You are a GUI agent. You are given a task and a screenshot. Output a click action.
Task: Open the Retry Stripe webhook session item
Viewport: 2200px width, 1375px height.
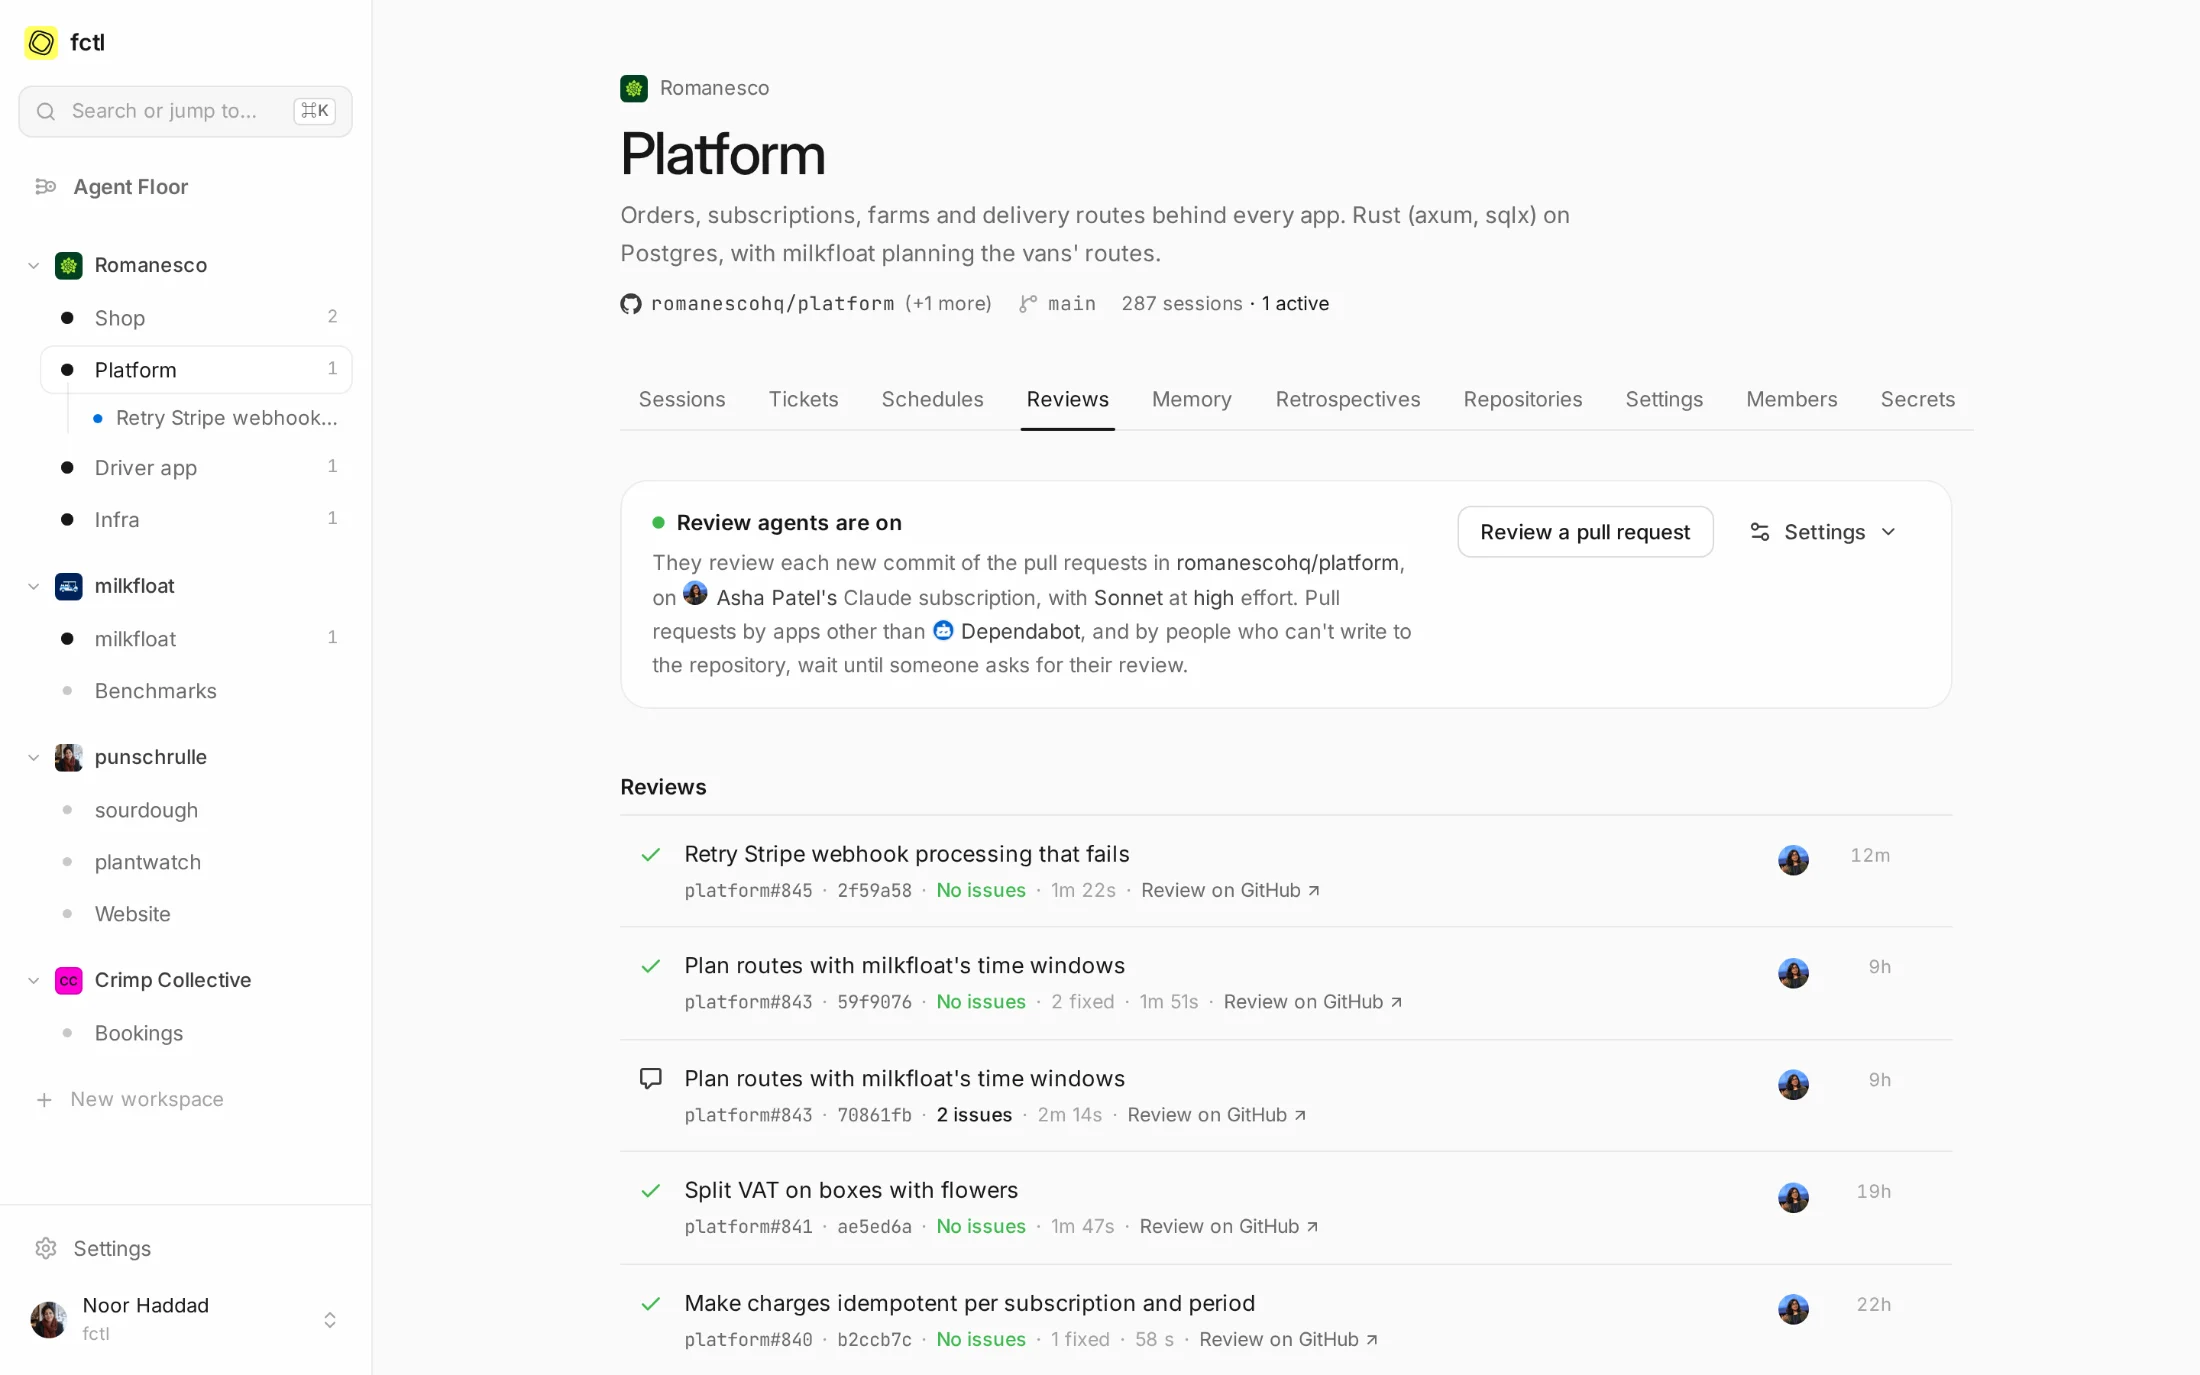(215, 418)
